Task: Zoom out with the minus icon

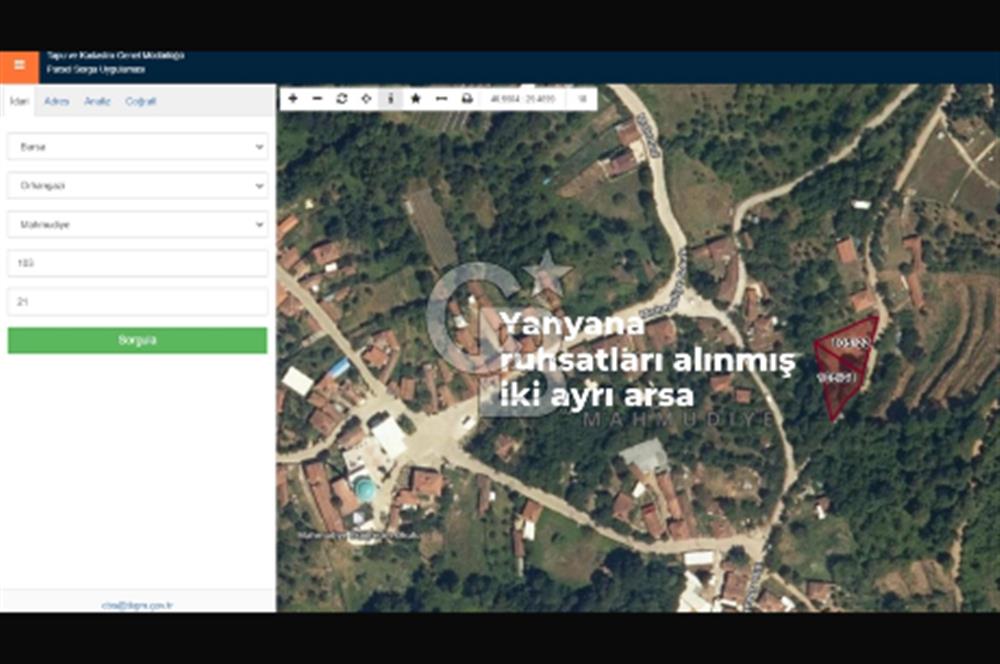Action: click(x=317, y=99)
